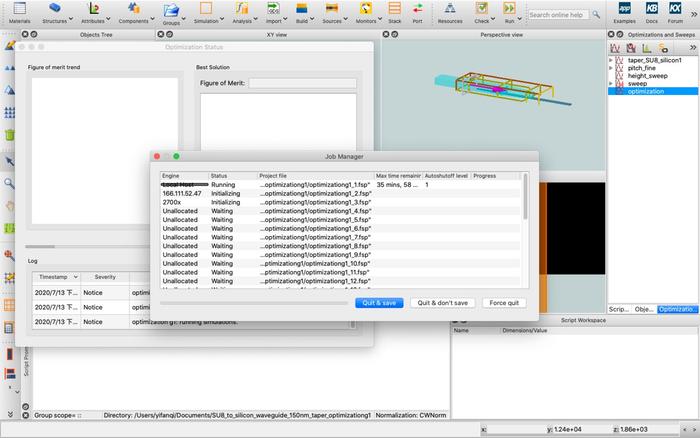The width and height of the screenshot is (700, 438).
Task: Click the Import GDS icon
Action: 273,8
